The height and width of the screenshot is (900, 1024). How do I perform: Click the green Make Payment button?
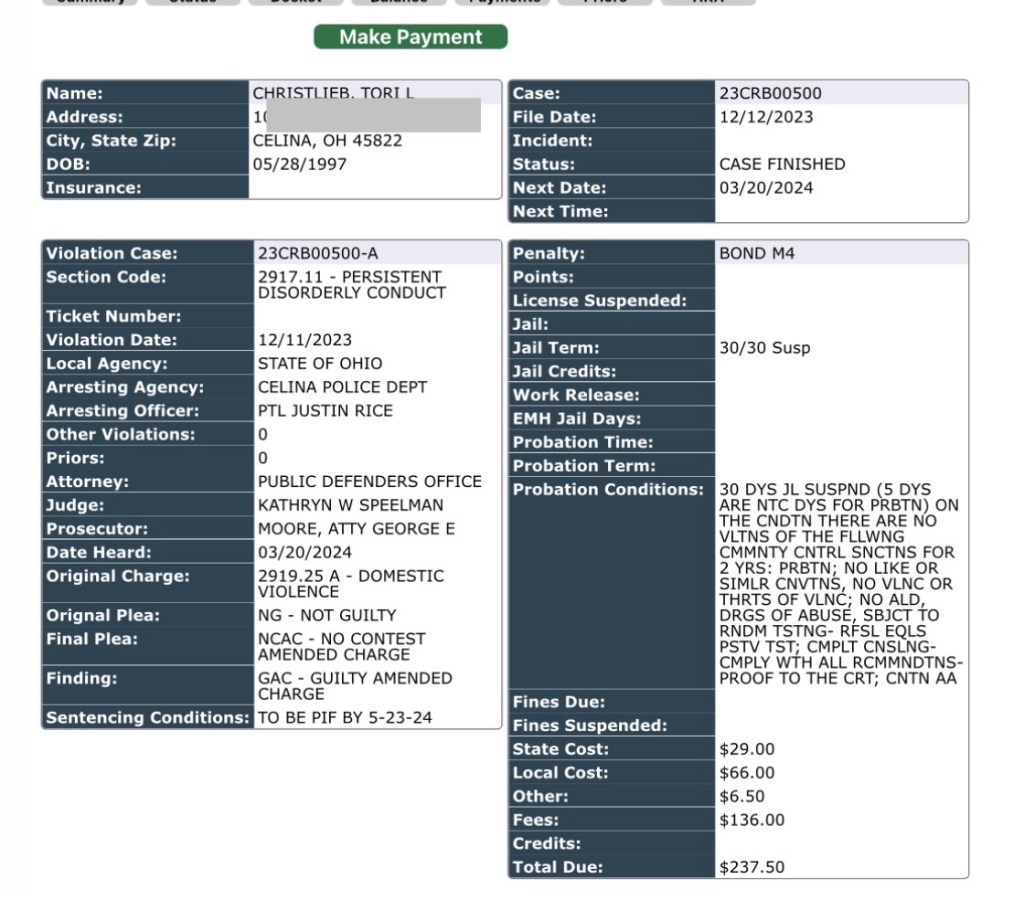(410, 37)
